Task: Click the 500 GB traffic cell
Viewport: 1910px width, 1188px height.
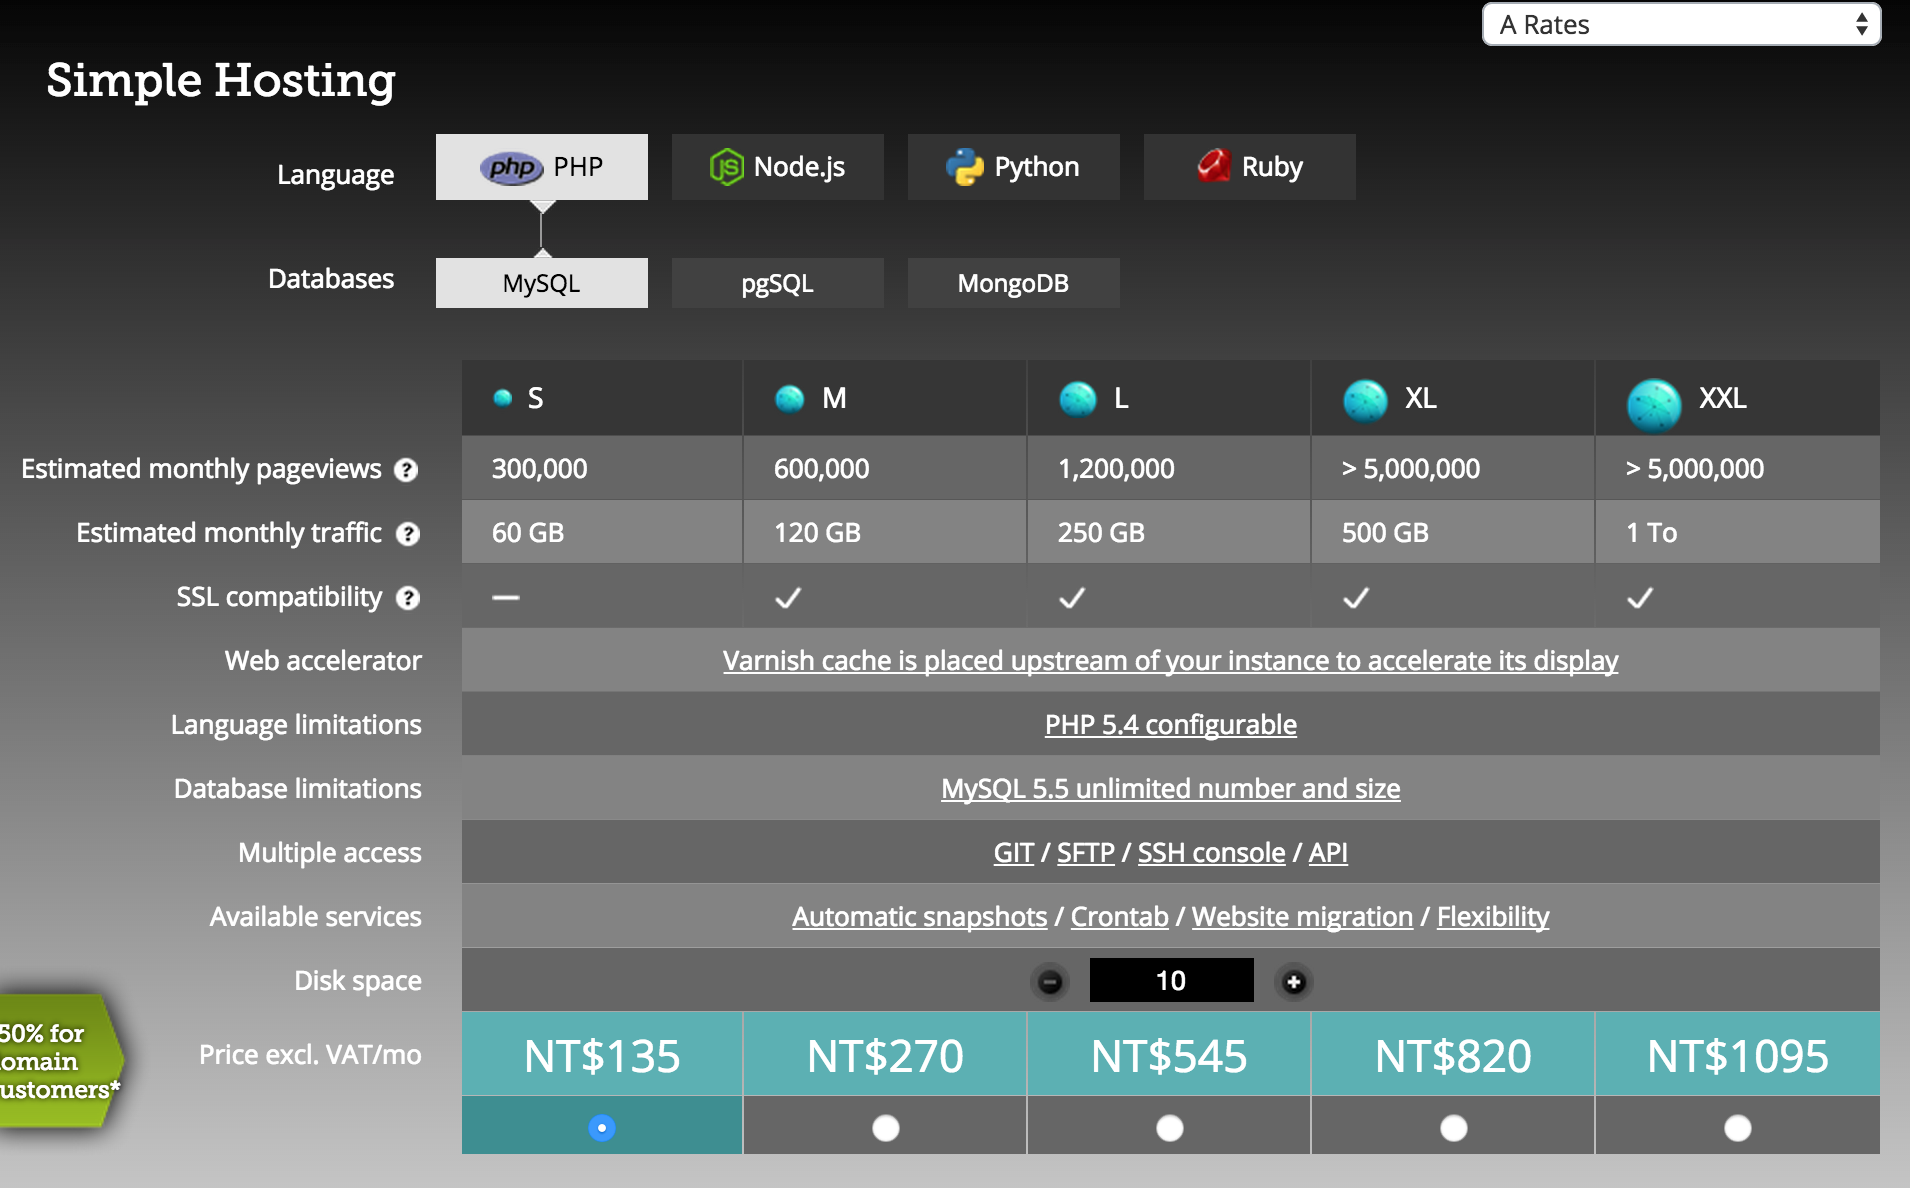Action: click(1454, 532)
